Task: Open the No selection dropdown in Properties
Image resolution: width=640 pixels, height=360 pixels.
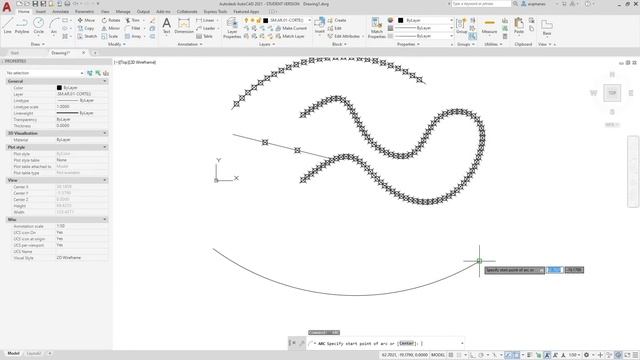Action: point(45,73)
